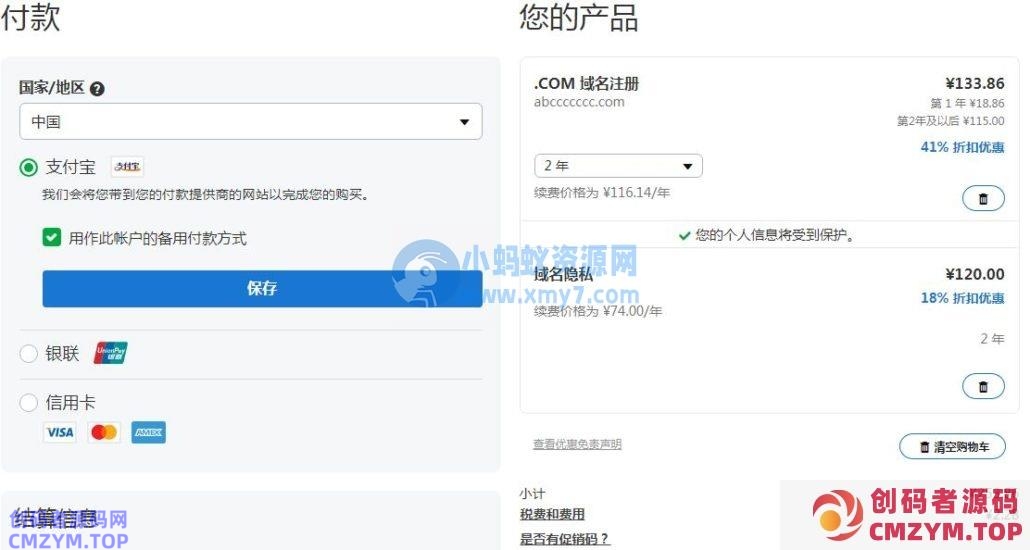The height and width of the screenshot is (550, 1030).
Task: Click the Mastercard logo icon
Action: 104,432
